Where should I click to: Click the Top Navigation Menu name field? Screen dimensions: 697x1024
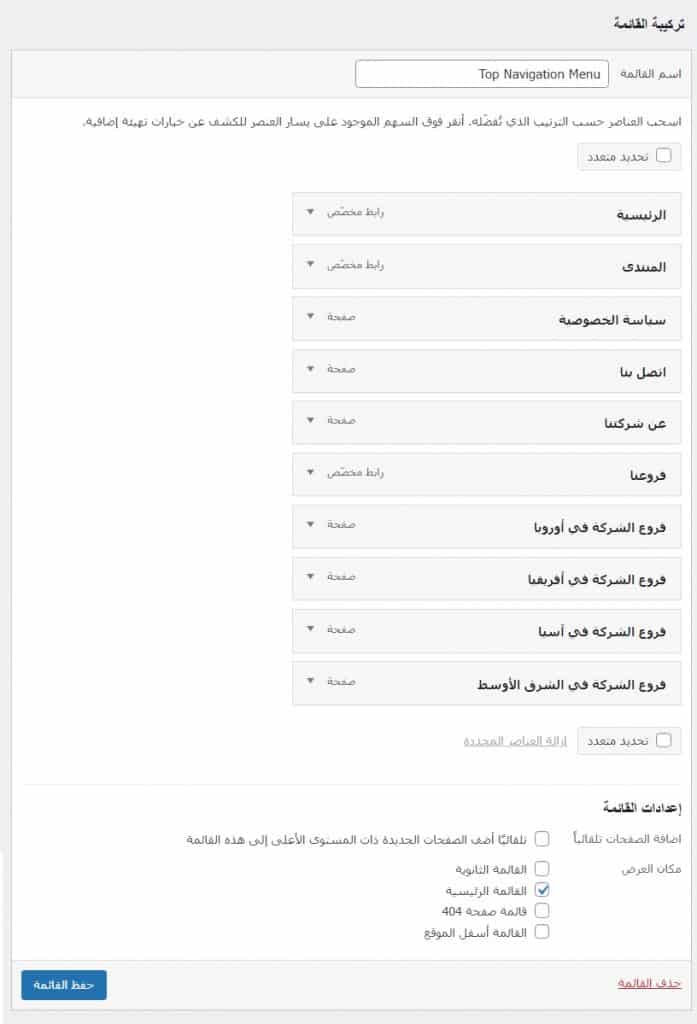tap(481, 75)
